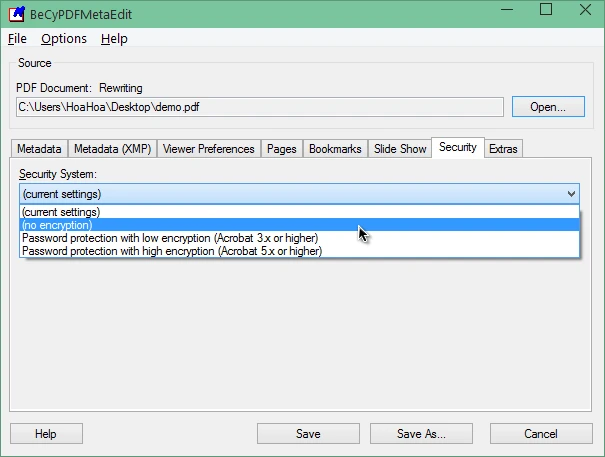
Task: Select high encryption (Acrobat 5.x or higher)
Action: [299, 251]
